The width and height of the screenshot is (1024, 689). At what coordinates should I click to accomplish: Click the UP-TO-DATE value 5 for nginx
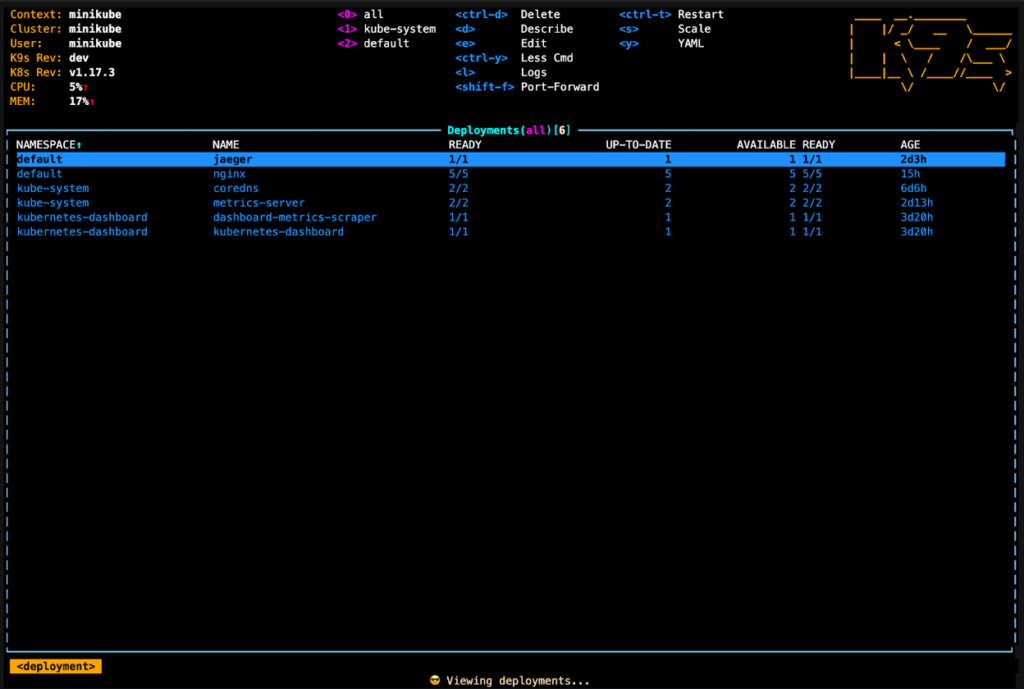[667, 174]
